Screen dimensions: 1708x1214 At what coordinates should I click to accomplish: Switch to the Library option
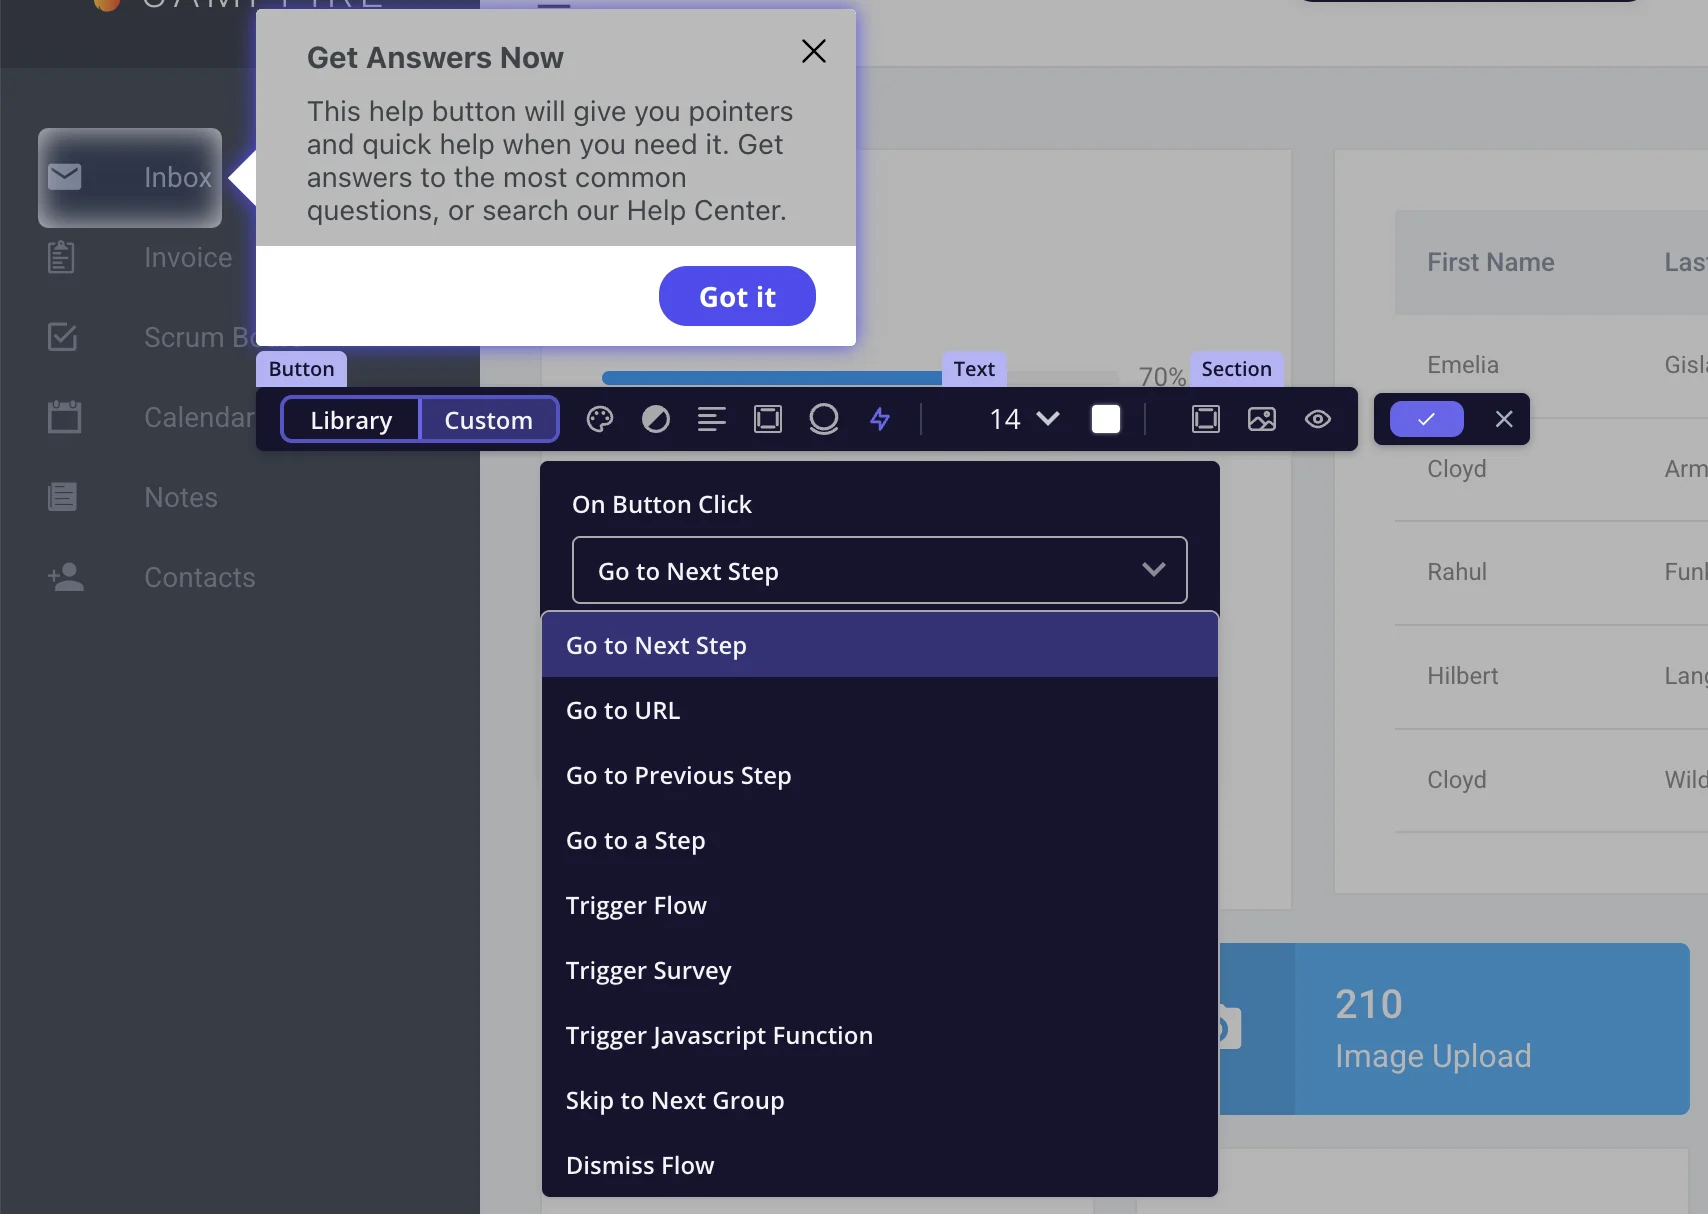[x=351, y=419]
